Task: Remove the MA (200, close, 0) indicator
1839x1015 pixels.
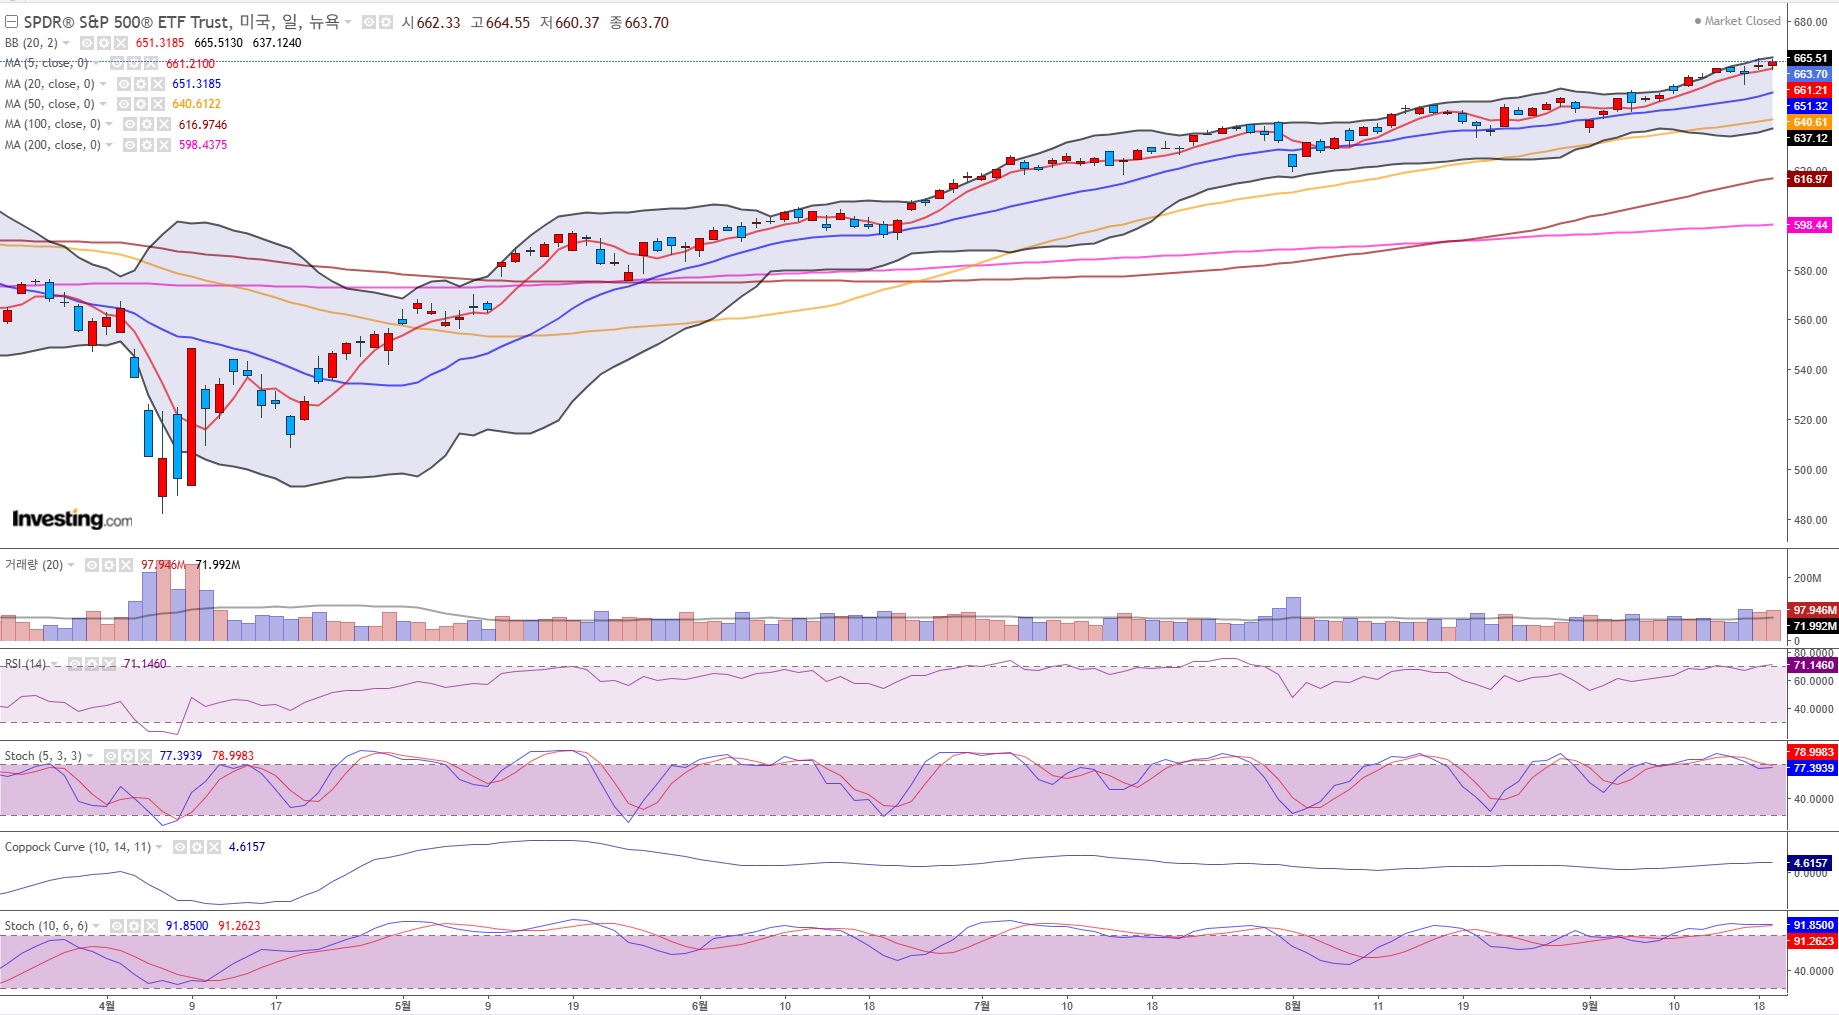Action: click(163, 145)
